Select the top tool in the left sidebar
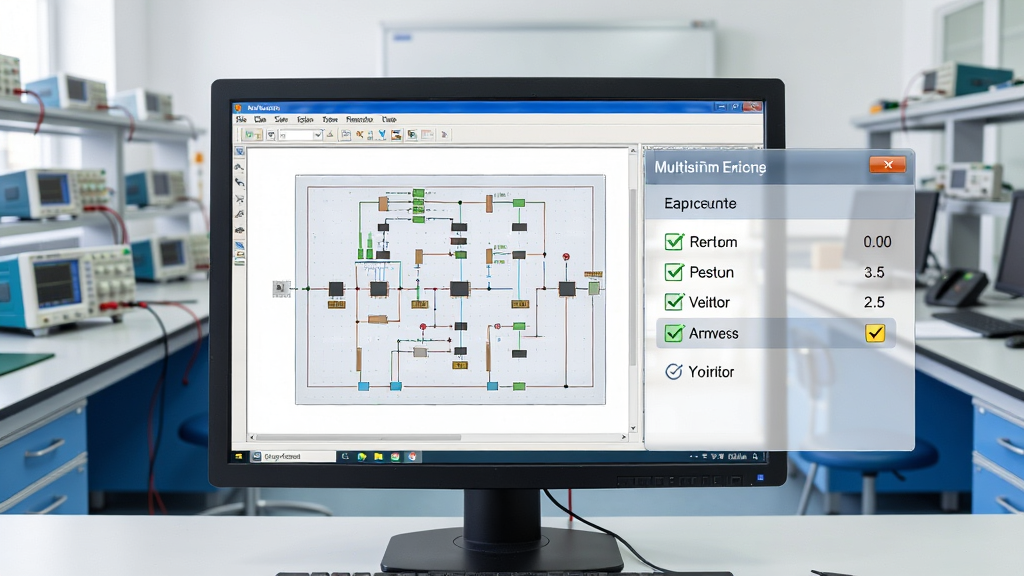This screenshot has width=1024, height=576. tap(240, 152)
